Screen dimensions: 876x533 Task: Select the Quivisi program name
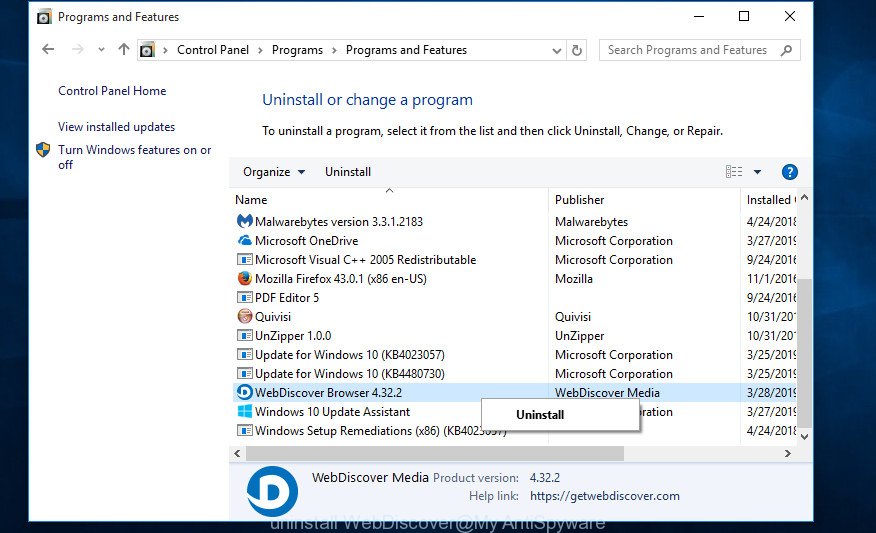click(273, 317)
